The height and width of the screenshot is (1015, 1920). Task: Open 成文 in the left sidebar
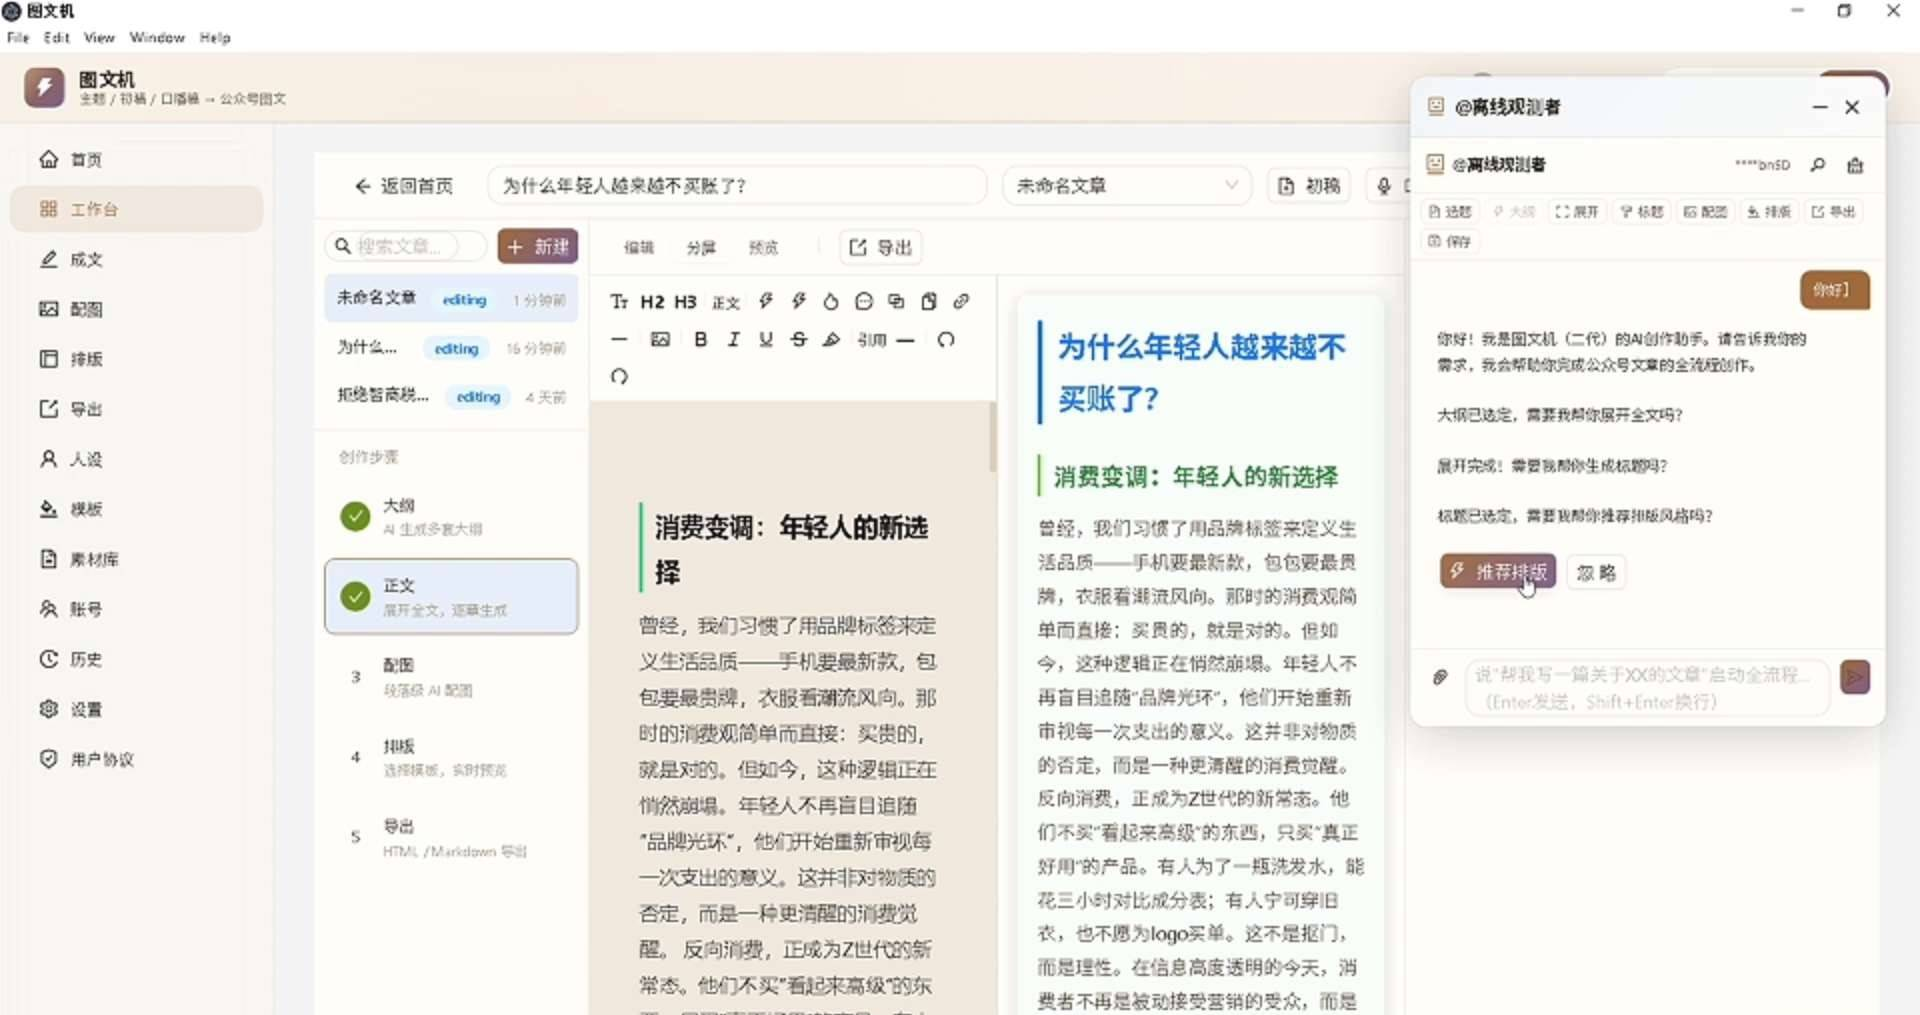pos(137,260)
